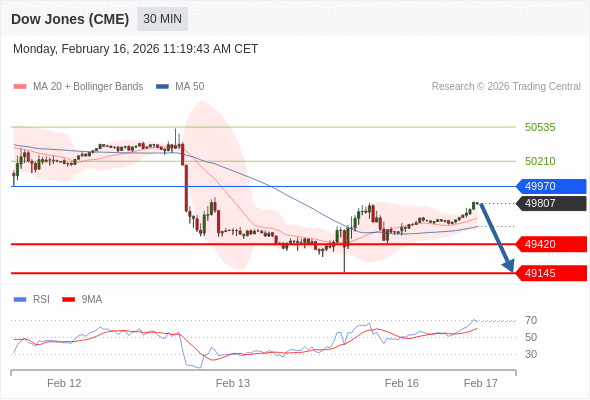Click the 50535 resistance level label
This screenshot has height=400, width=590.
pos(540,127)
